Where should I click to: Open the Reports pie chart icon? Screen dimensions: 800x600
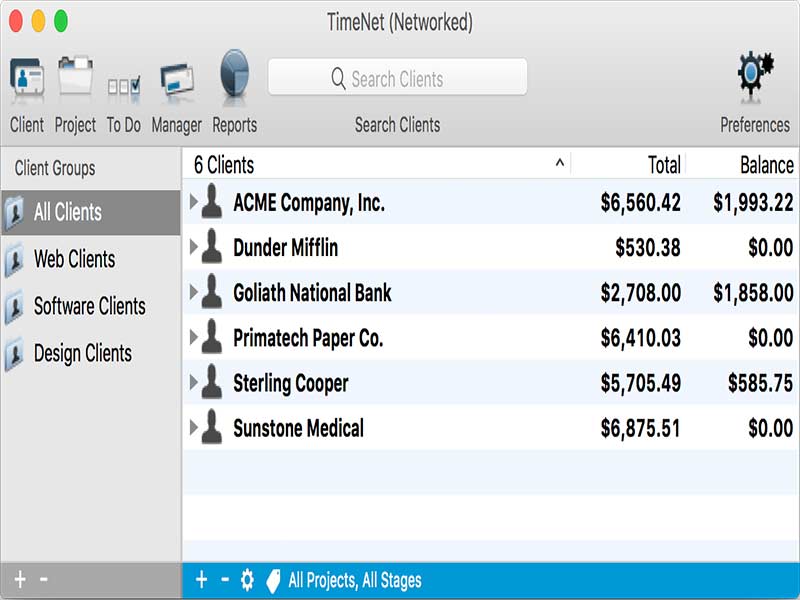235,73
